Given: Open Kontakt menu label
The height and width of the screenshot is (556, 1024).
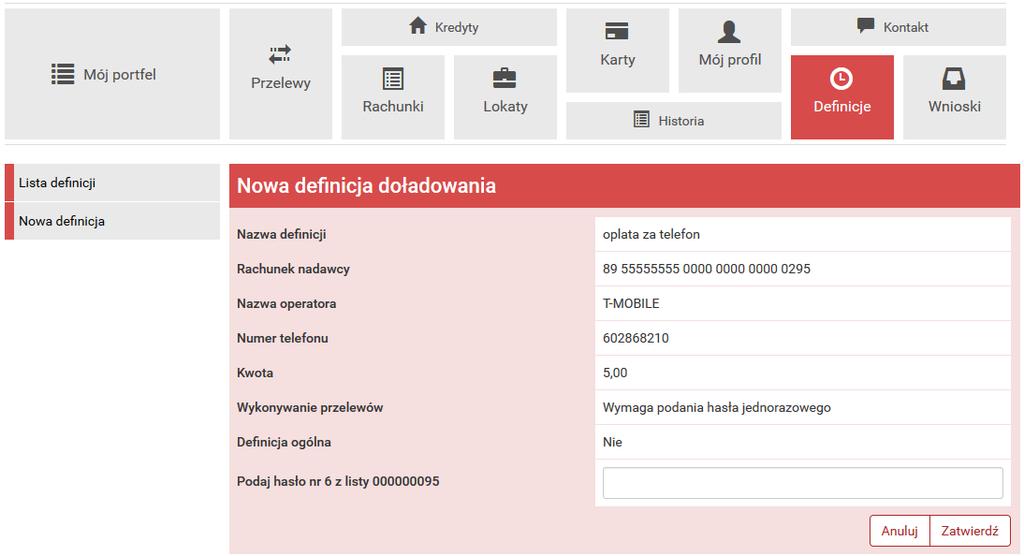Looking at the screenshot, I should pyautogui.click(x=906, y=27).
